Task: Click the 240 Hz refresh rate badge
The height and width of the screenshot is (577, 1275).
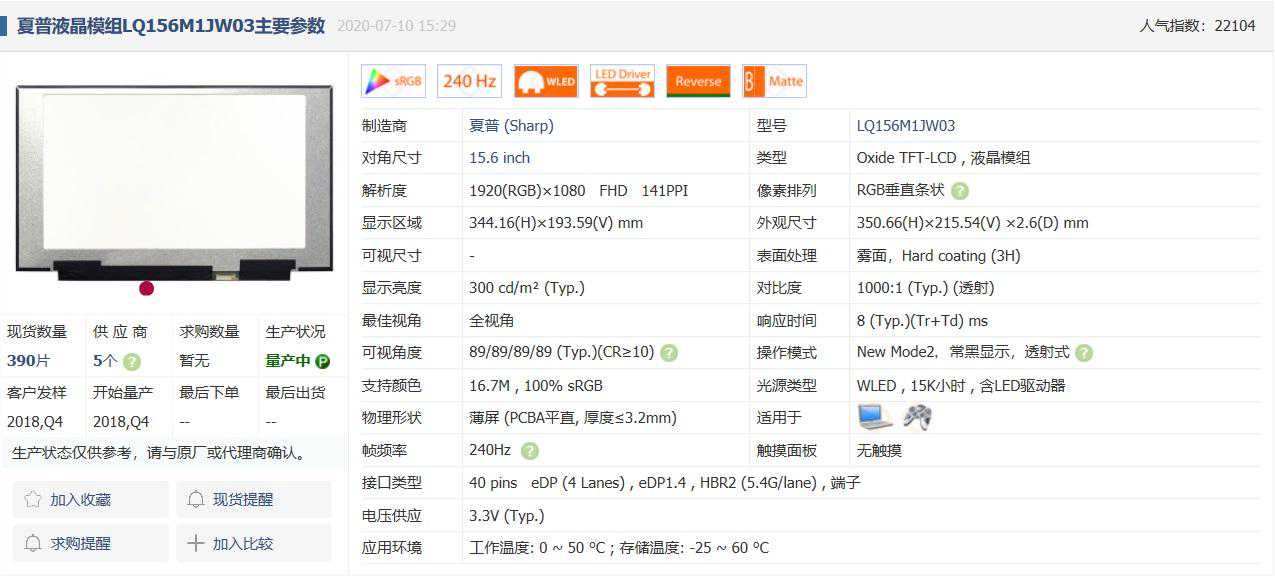Action: (x=469, y=82)
